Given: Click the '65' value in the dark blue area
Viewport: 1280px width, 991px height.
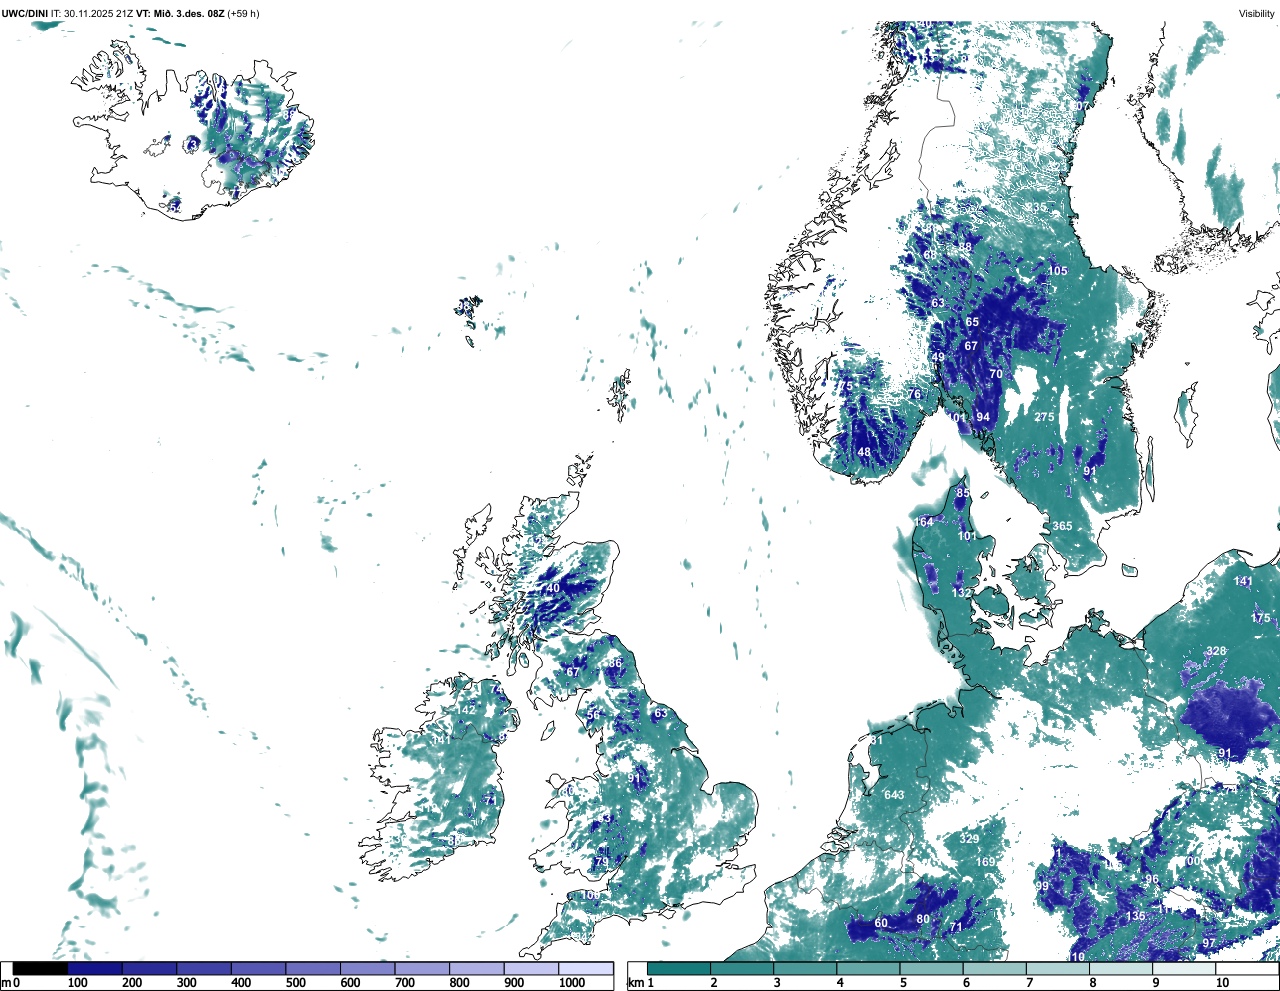Looking at the screenshot, I should pyautogui.click(x=972, y=322).
